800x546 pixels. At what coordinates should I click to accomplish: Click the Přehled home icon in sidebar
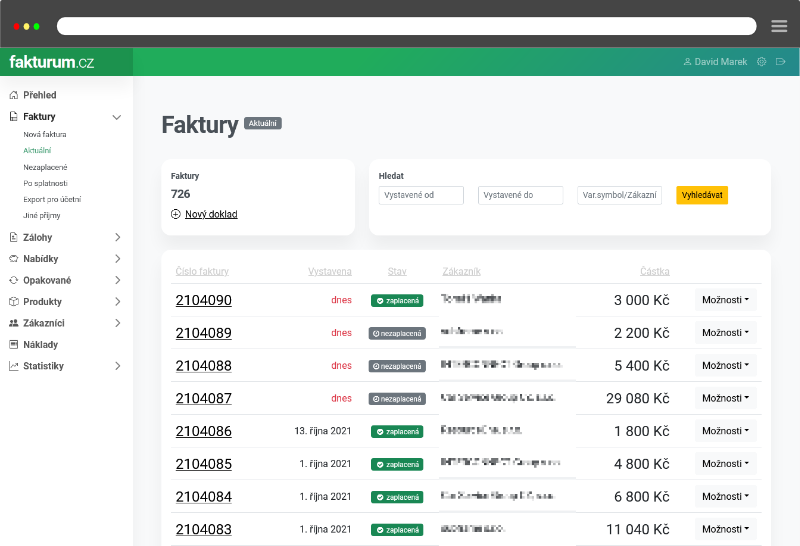[x=14, y=95]
